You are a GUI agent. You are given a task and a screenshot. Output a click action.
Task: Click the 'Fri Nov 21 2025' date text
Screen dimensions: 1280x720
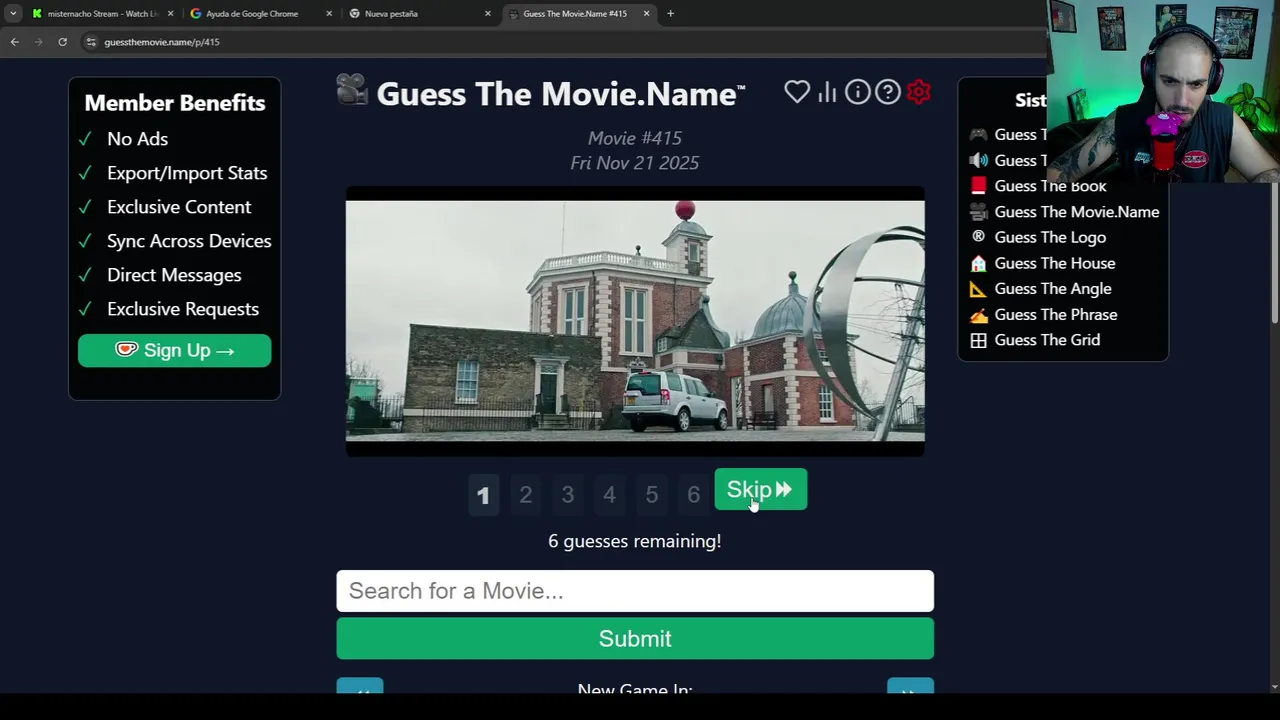click(x=634, y=163)
